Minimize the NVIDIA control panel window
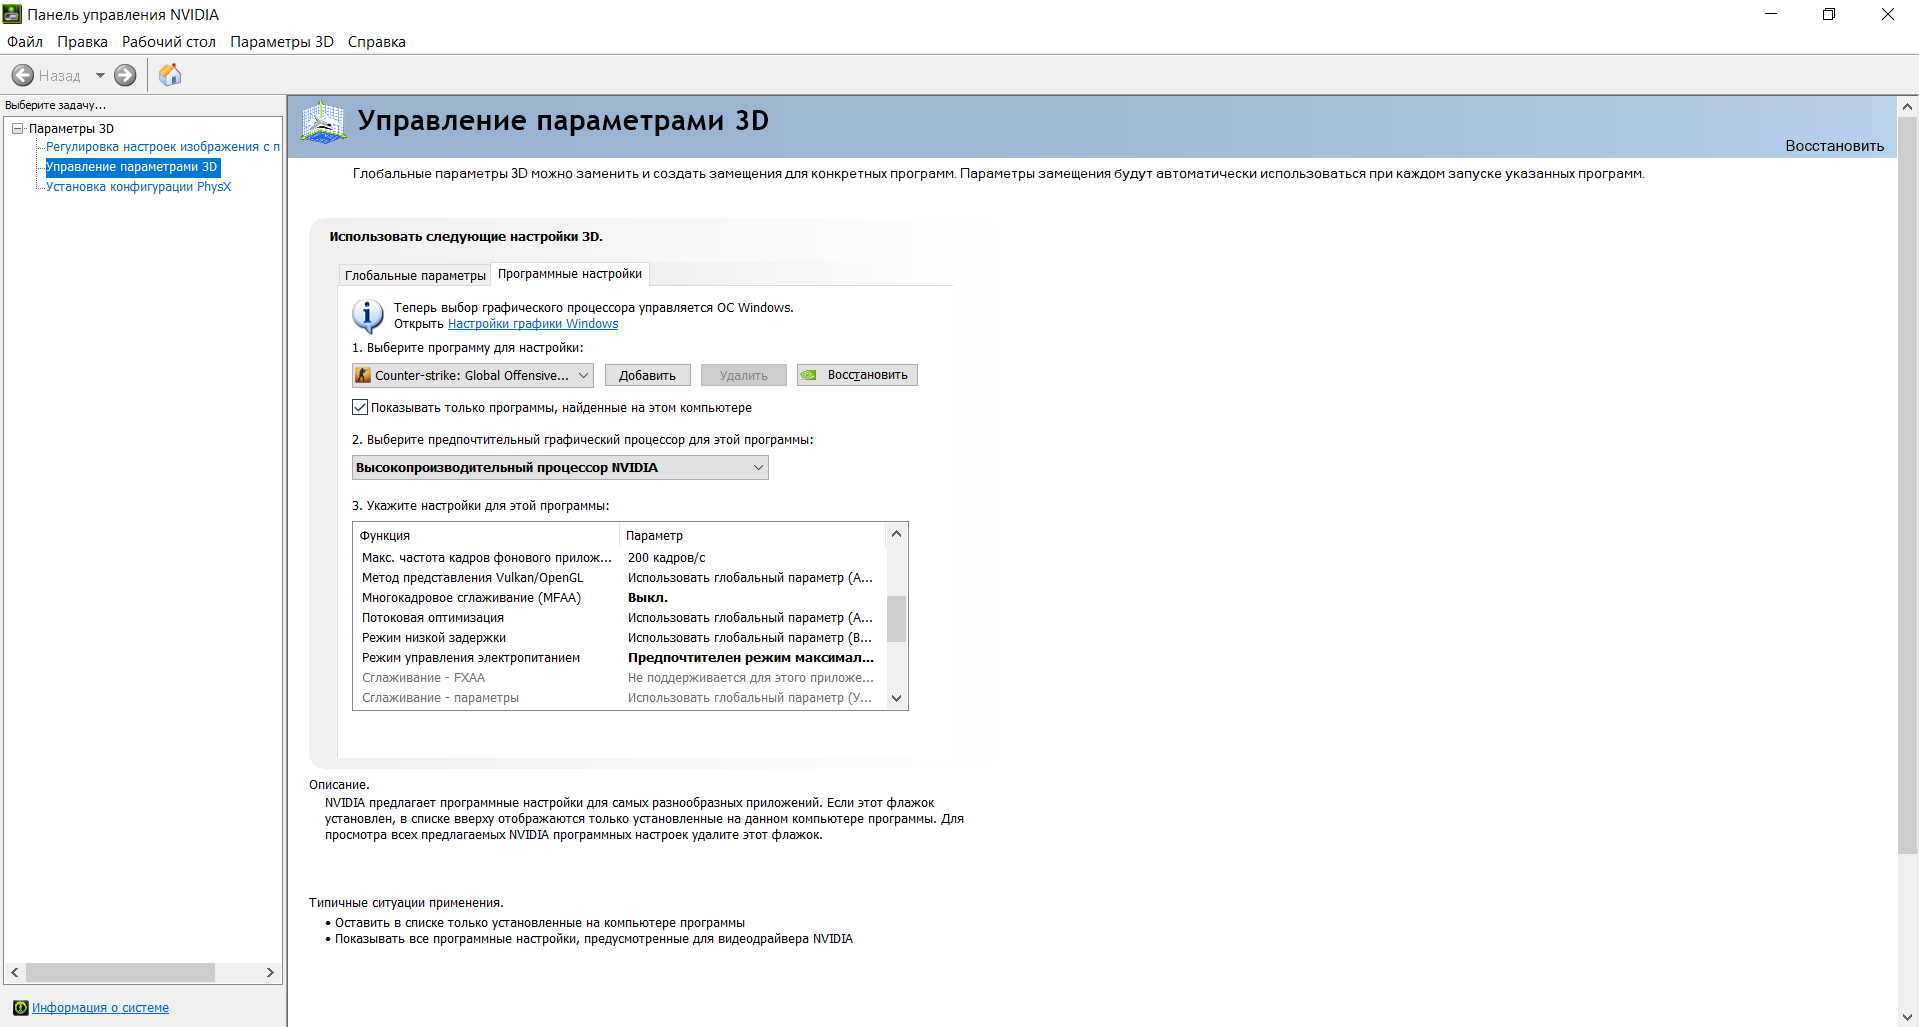Screen dimensions: 1919x1027 coord(1771,14)
